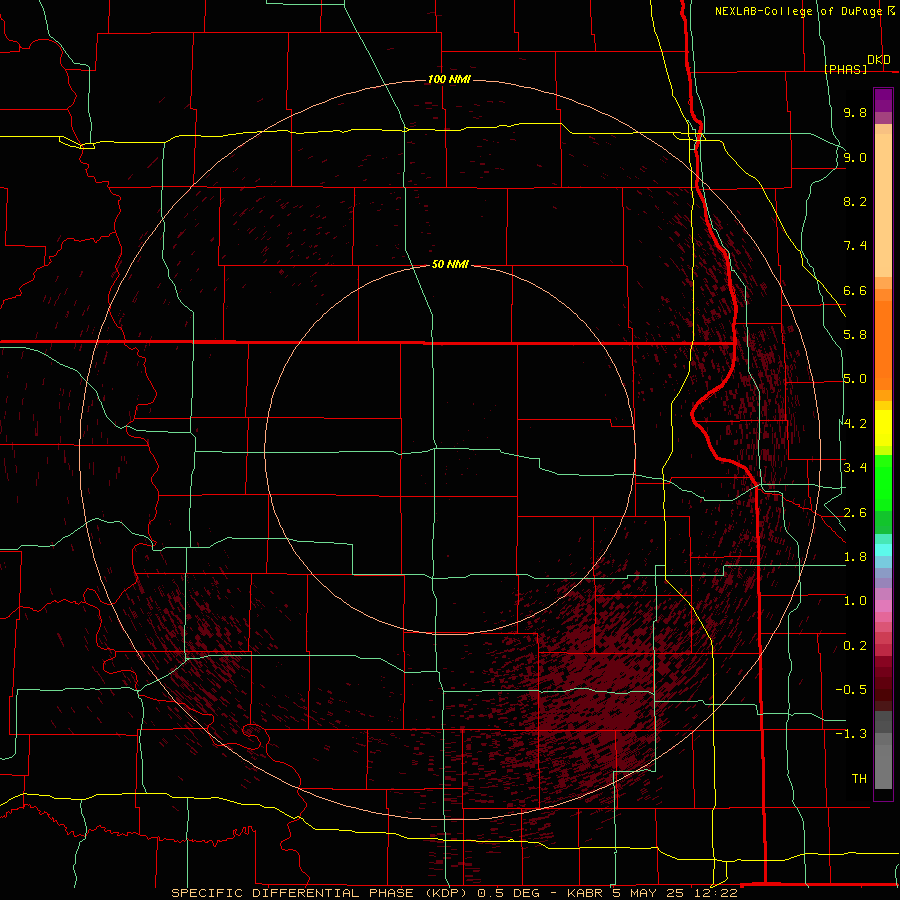Click the cyan band of the color bar
Screen dimensions: 900x900
click(x=883, y=550)
